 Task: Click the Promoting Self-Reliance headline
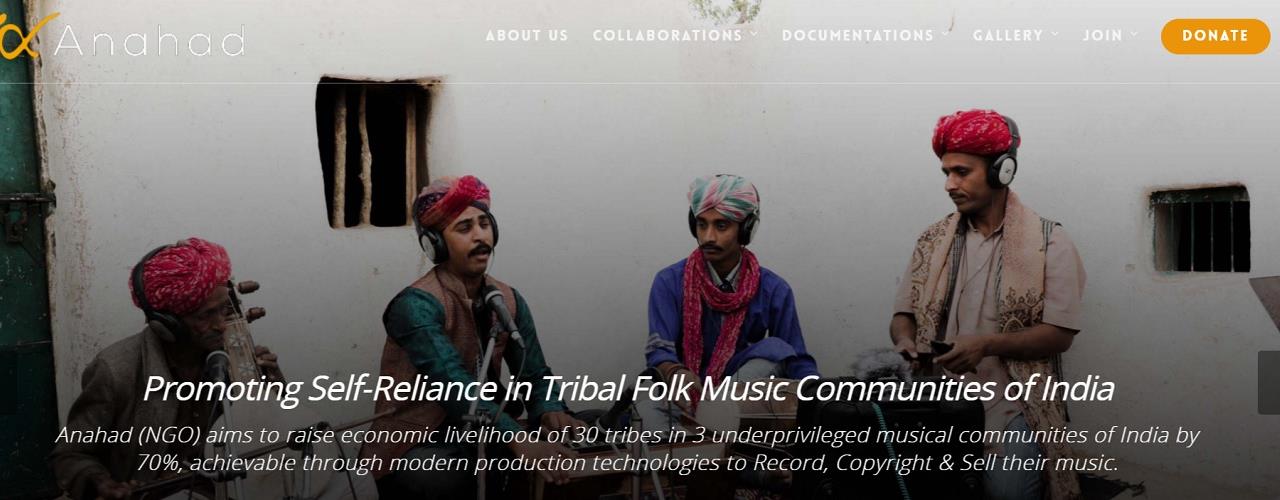pos(628,389)
